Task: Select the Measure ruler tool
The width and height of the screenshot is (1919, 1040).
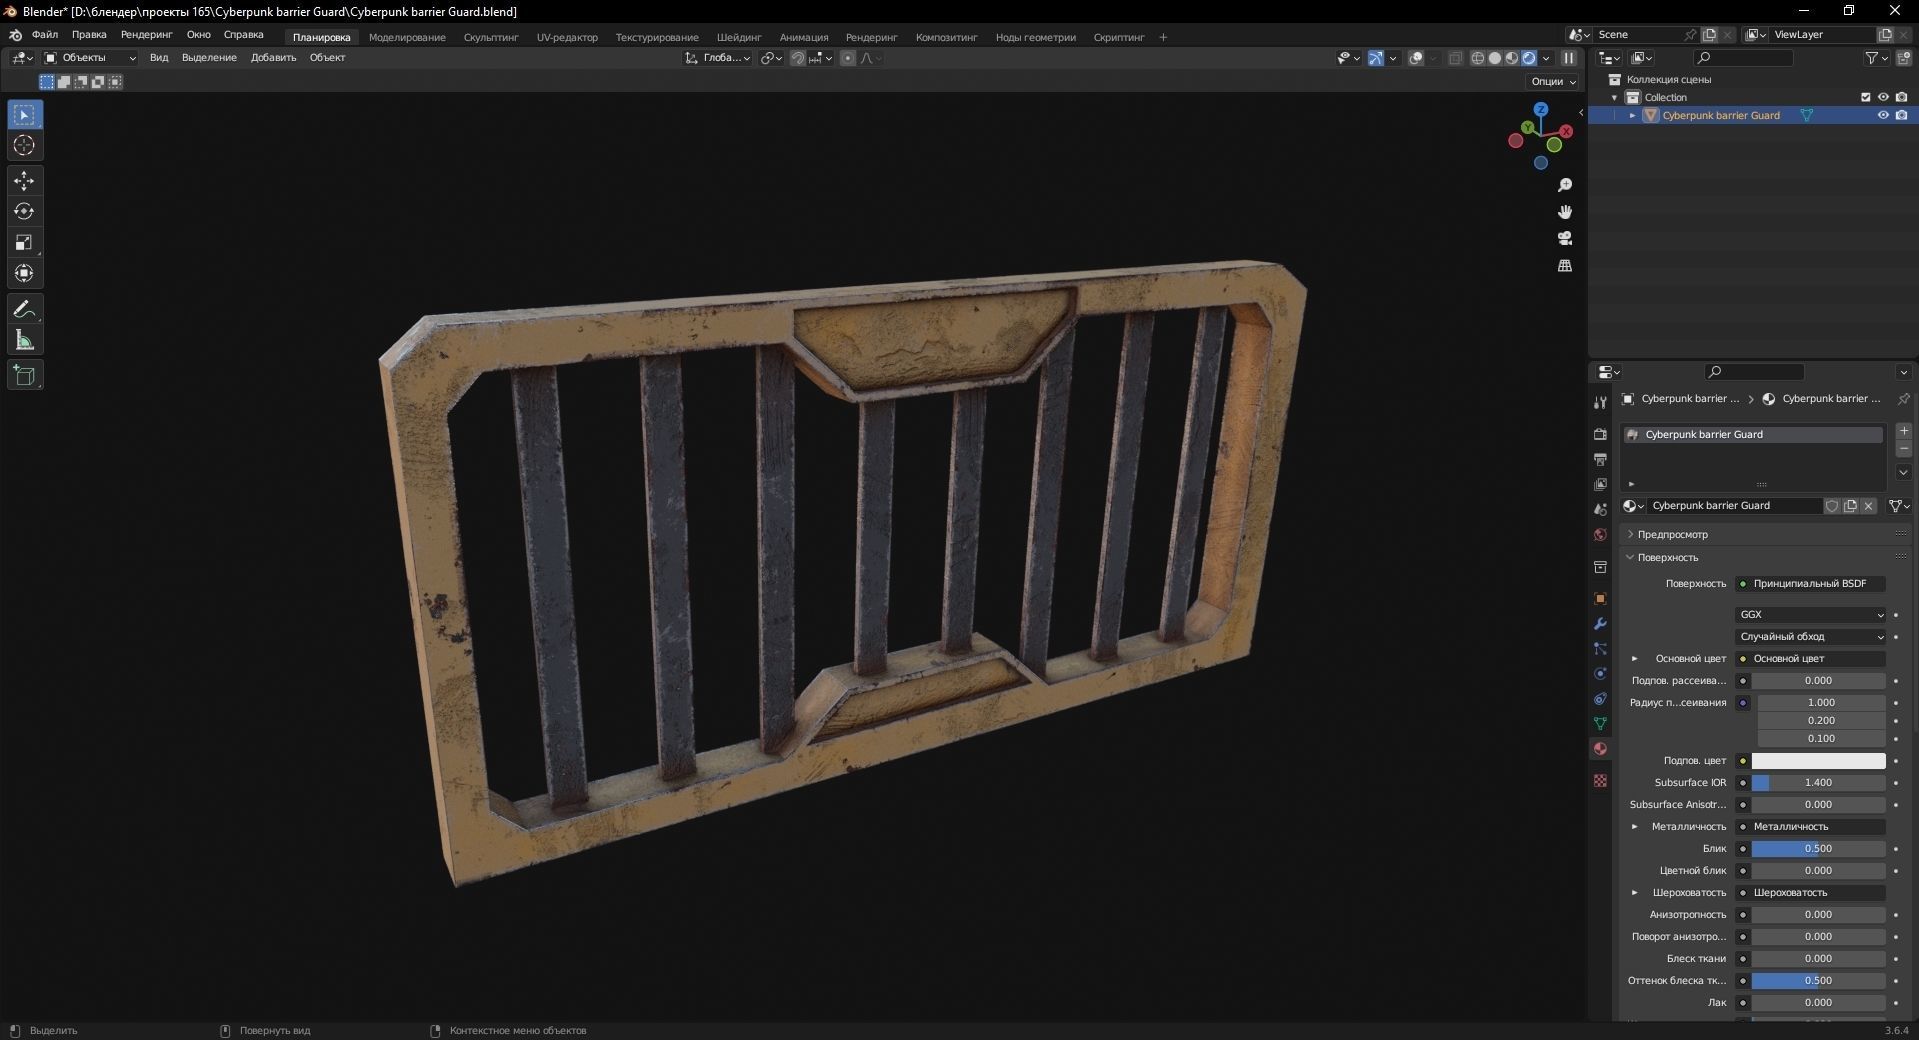Action: click(x=25, y=340)
